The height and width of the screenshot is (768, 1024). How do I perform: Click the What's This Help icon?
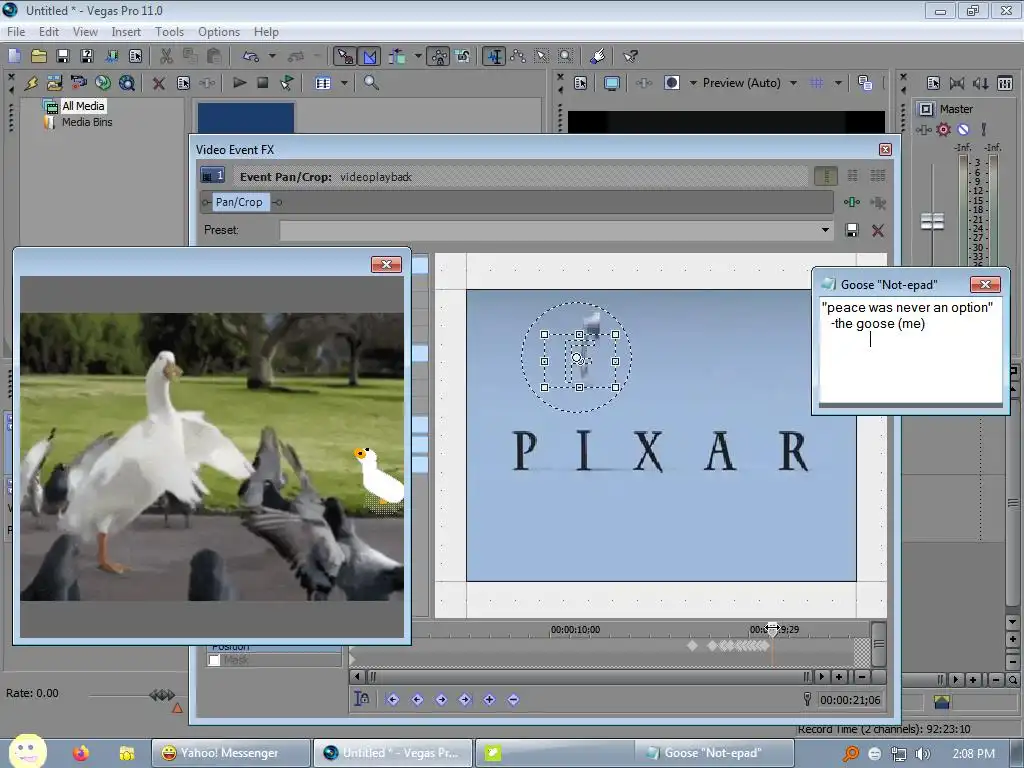[x=630, y=56]
